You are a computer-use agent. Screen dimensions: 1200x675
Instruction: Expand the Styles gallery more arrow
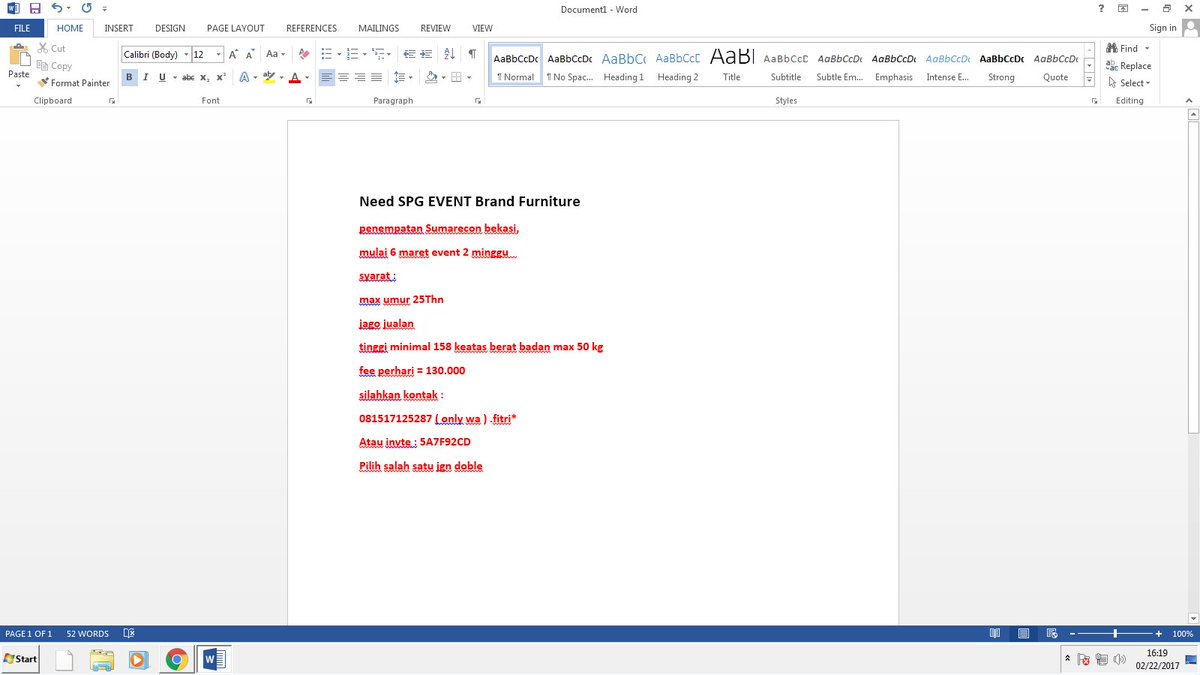coord(1088,82)
